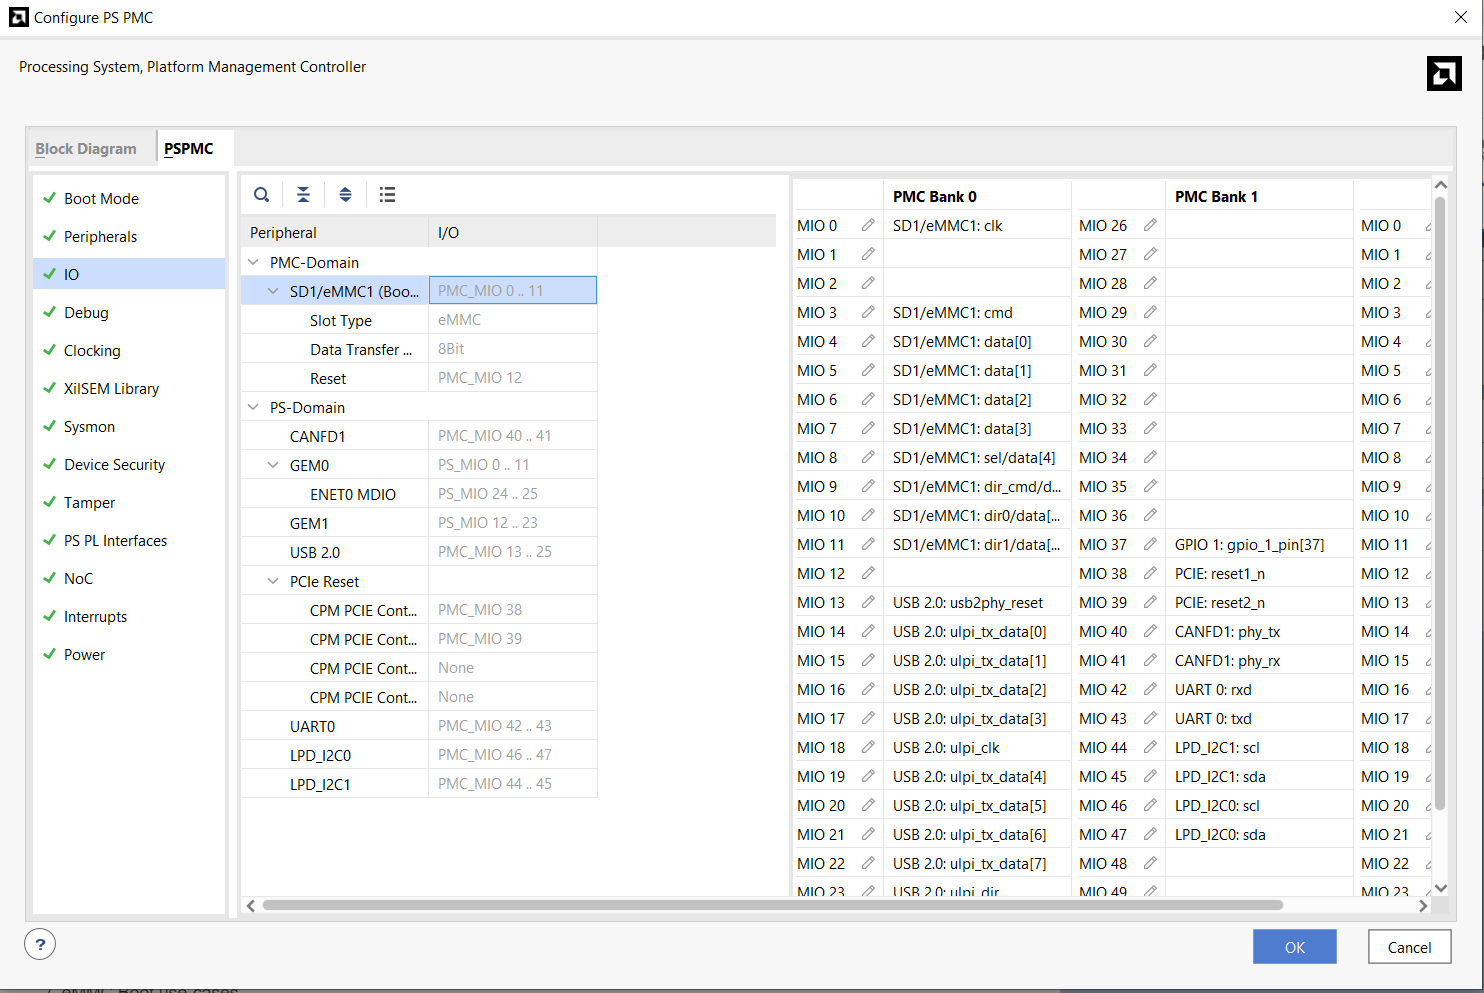Click the edit pencil next to MIO 42
This screenshot has height=993, width=1484.
pos(1150,690)
